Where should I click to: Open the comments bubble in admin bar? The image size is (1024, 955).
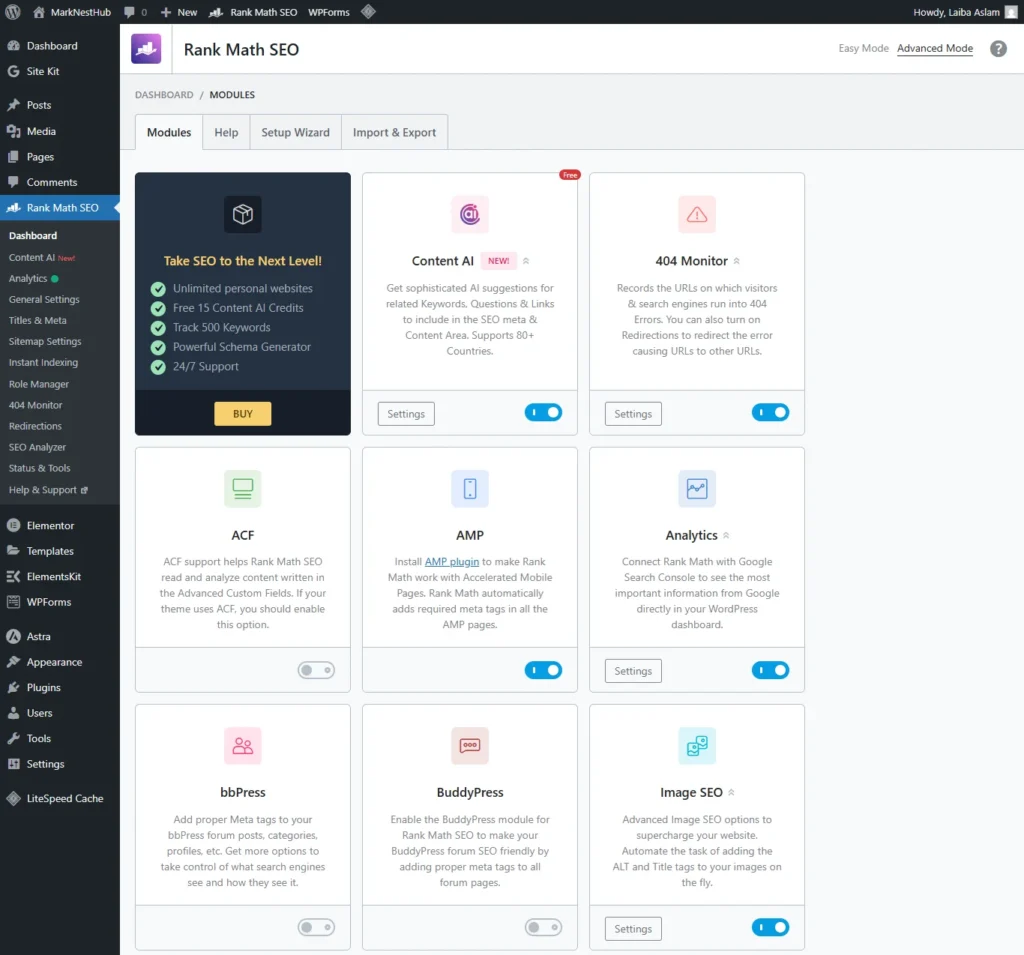coord(129,12)
